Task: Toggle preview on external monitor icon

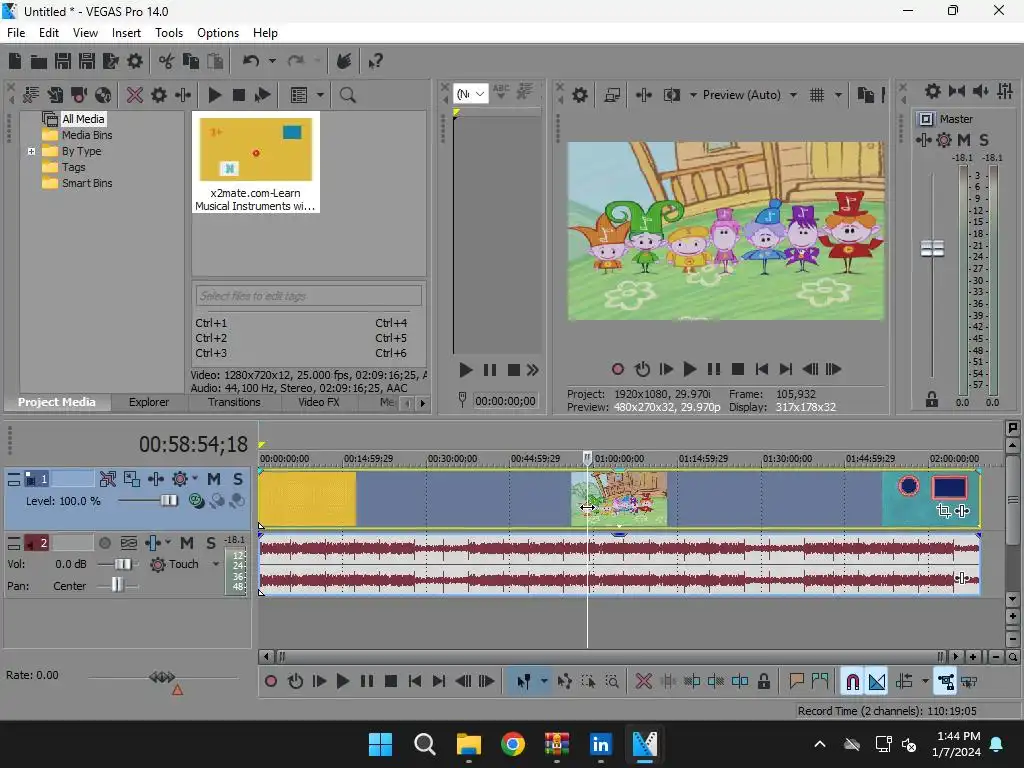Action: (x=612, y=95)
